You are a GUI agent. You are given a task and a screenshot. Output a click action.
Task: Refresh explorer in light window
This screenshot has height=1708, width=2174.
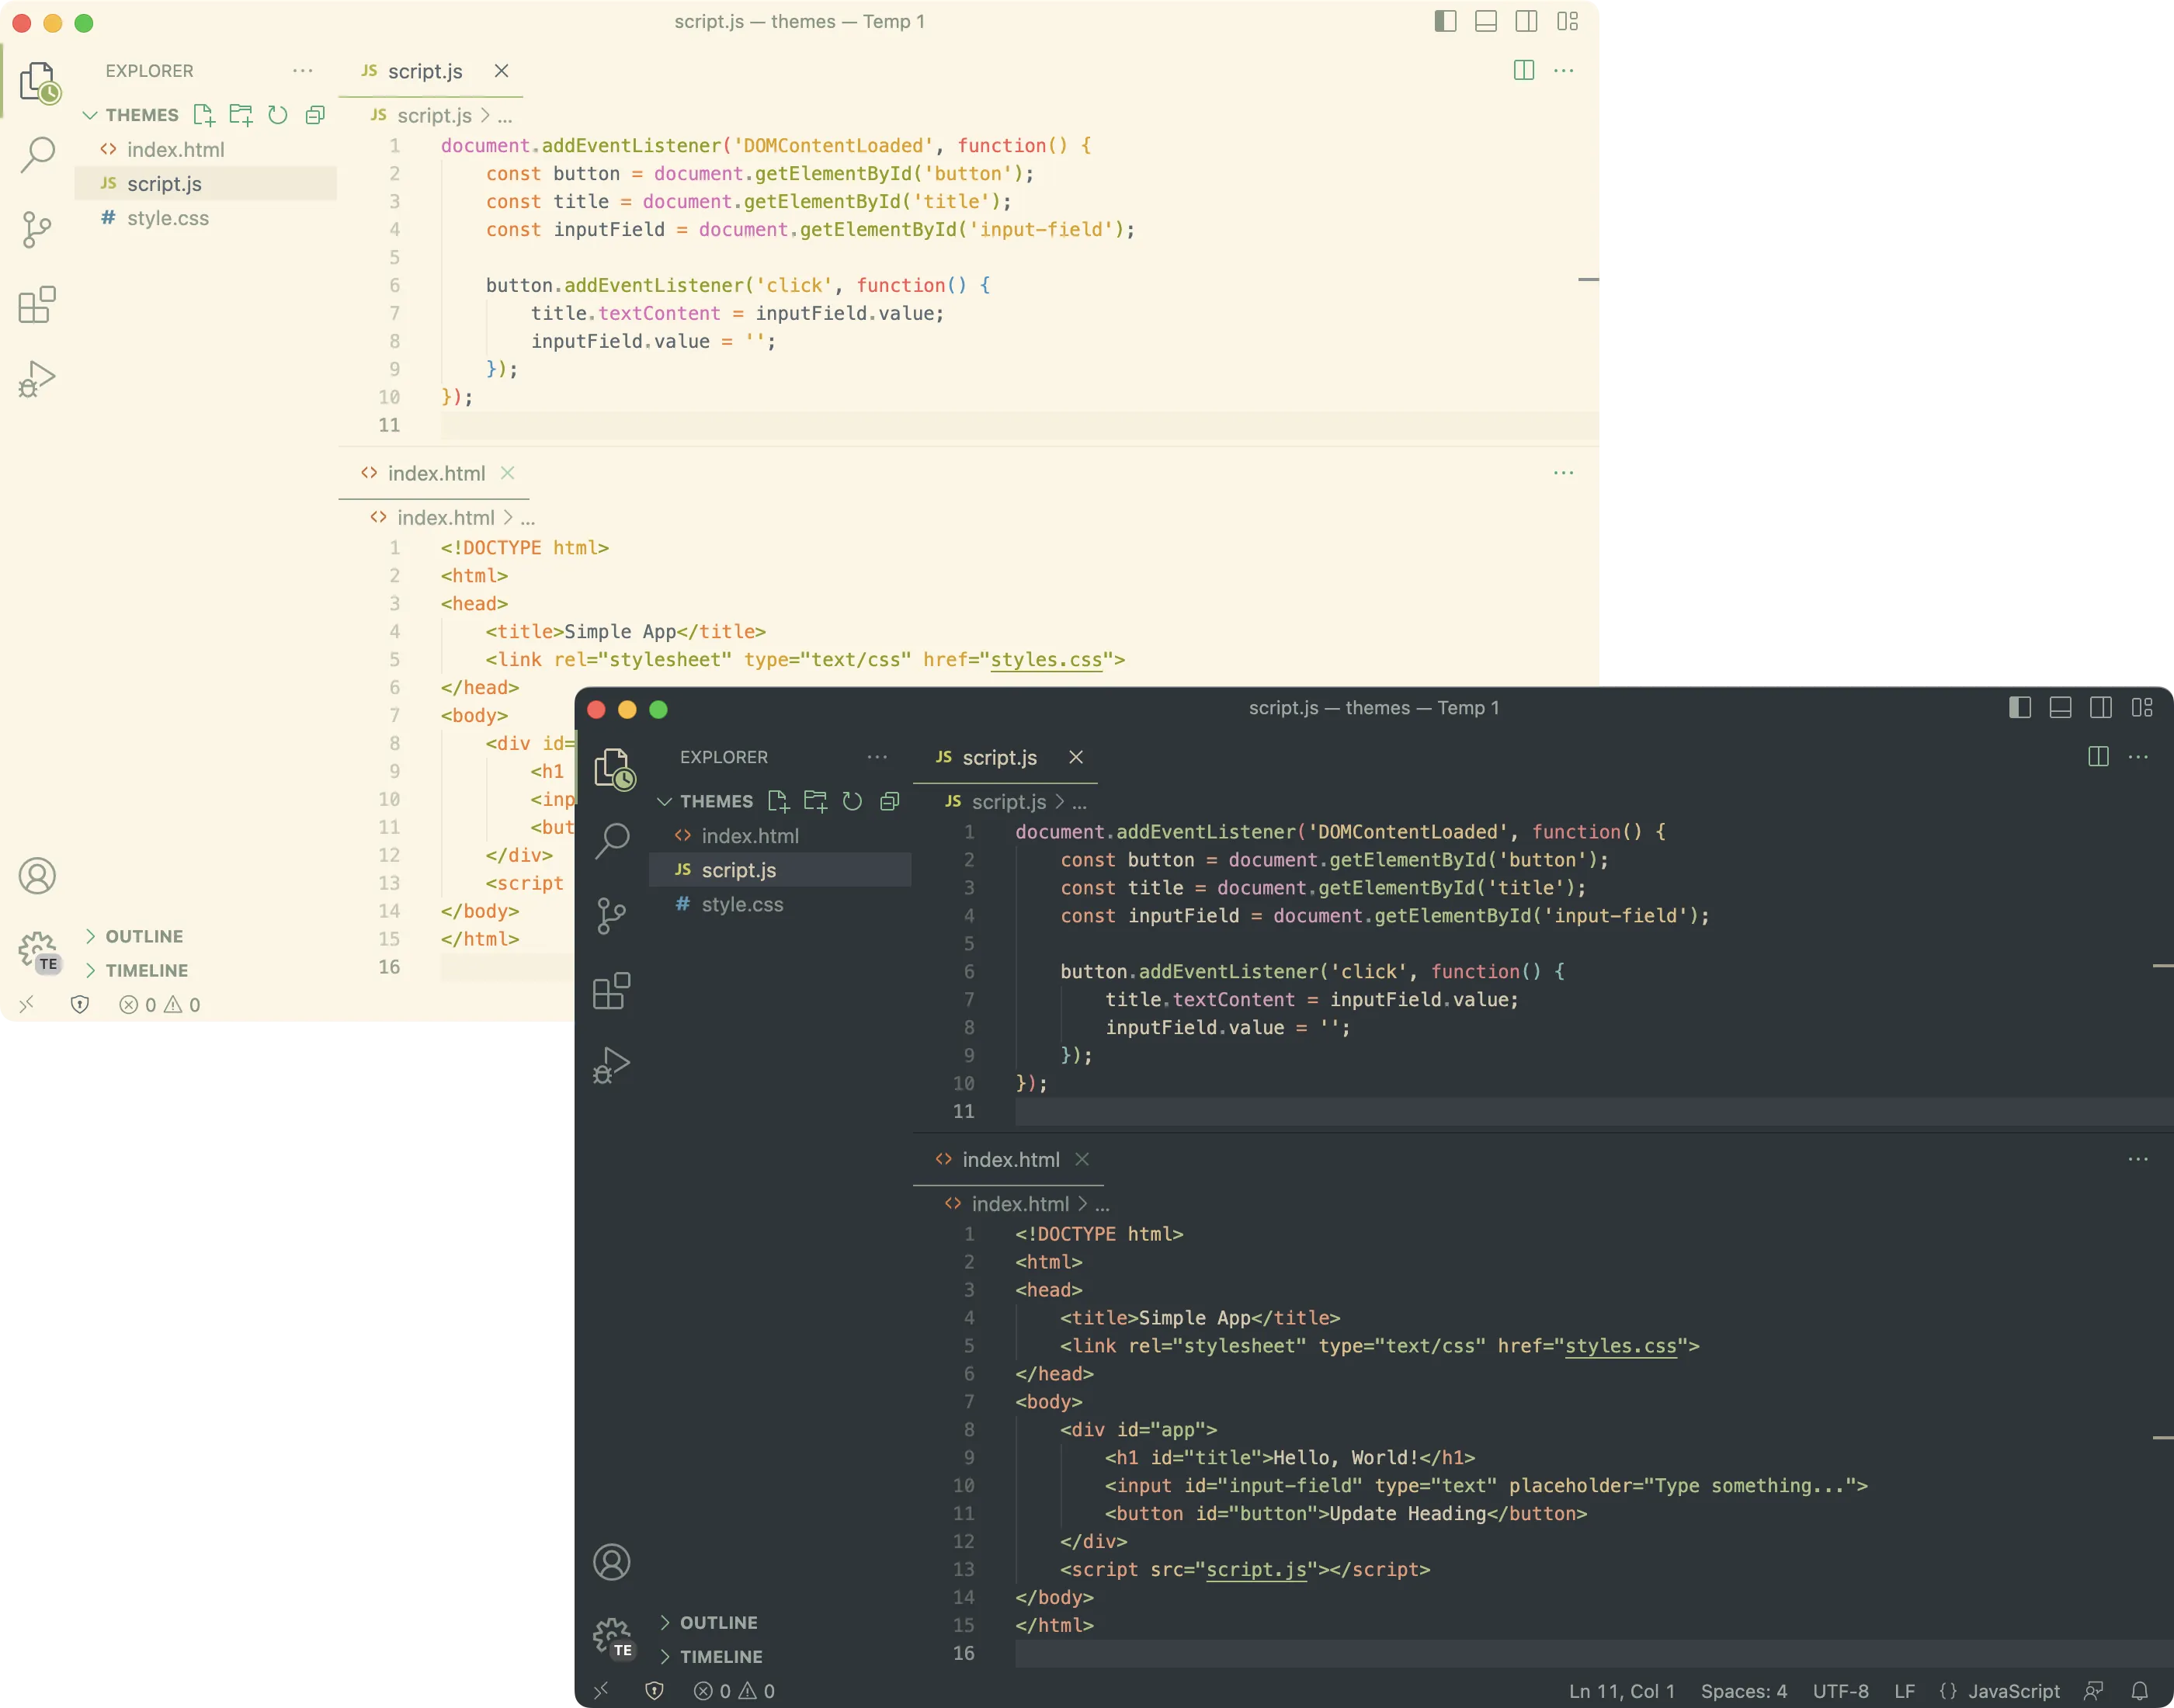[278, 115]
